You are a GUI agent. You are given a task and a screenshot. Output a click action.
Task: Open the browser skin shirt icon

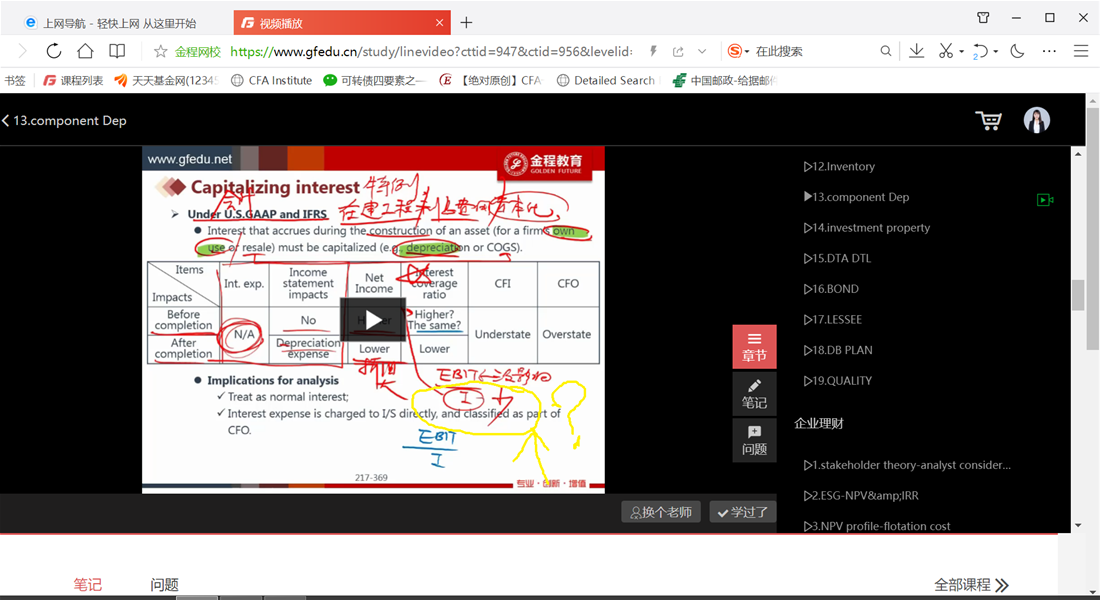[x=984, y=18]
